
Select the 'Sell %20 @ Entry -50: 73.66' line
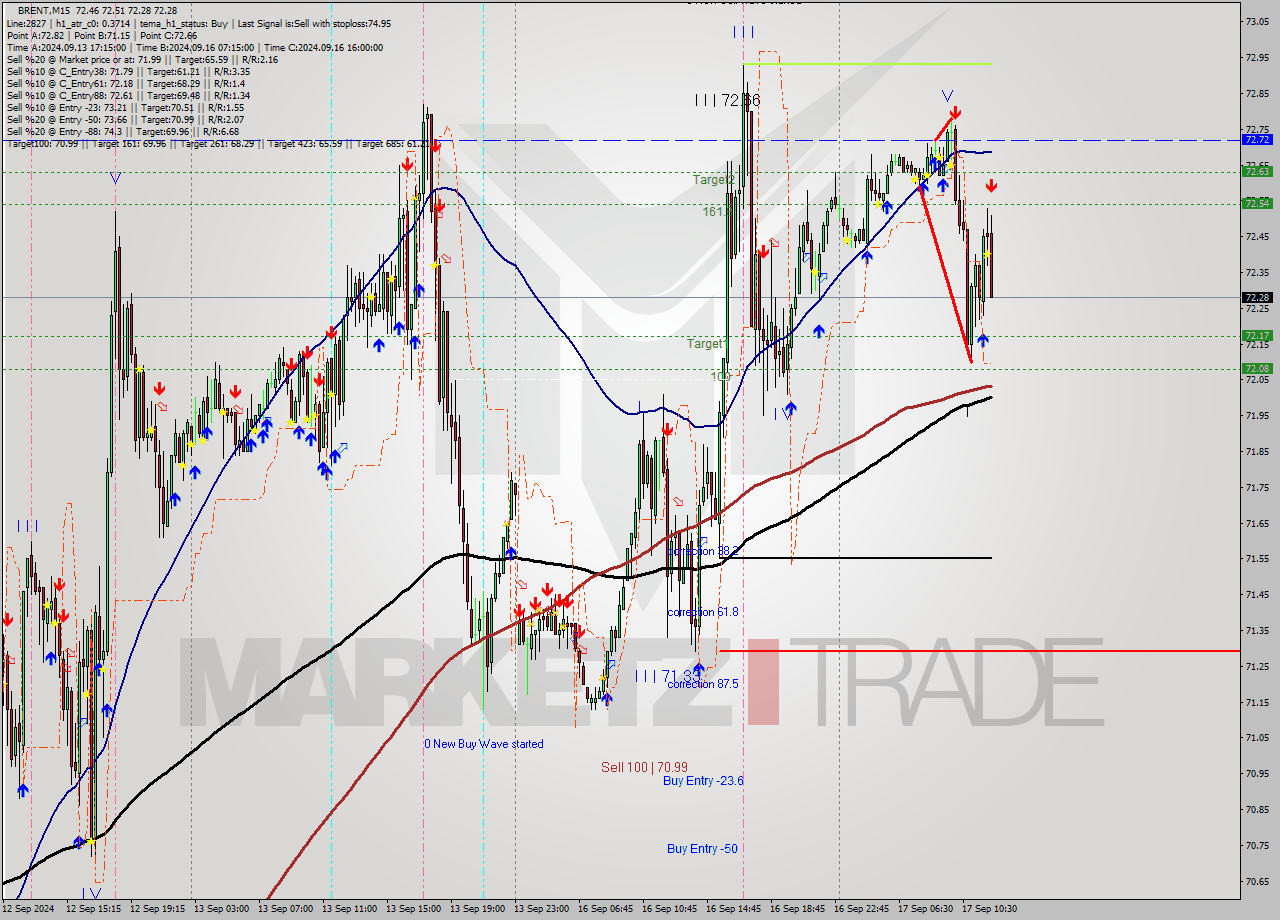point(125,119)
